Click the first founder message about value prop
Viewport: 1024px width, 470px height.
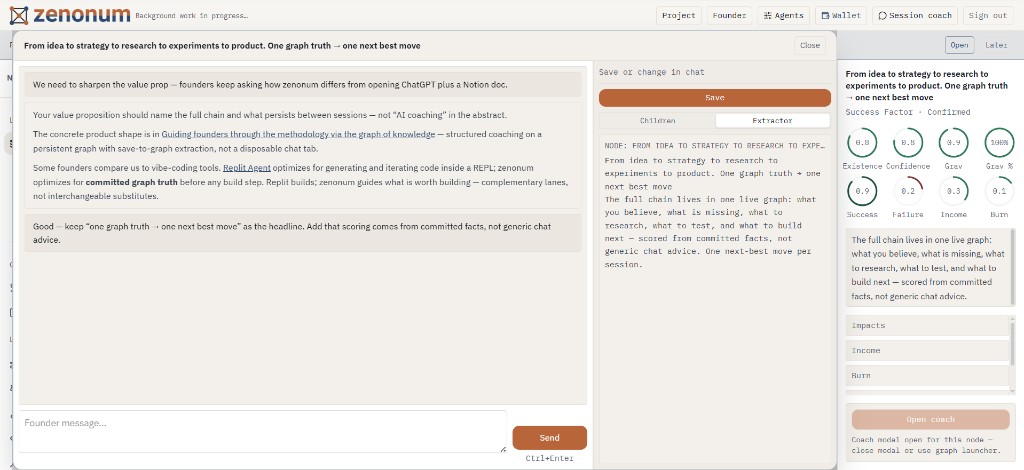pyautogui.click(x=303, y=84)
